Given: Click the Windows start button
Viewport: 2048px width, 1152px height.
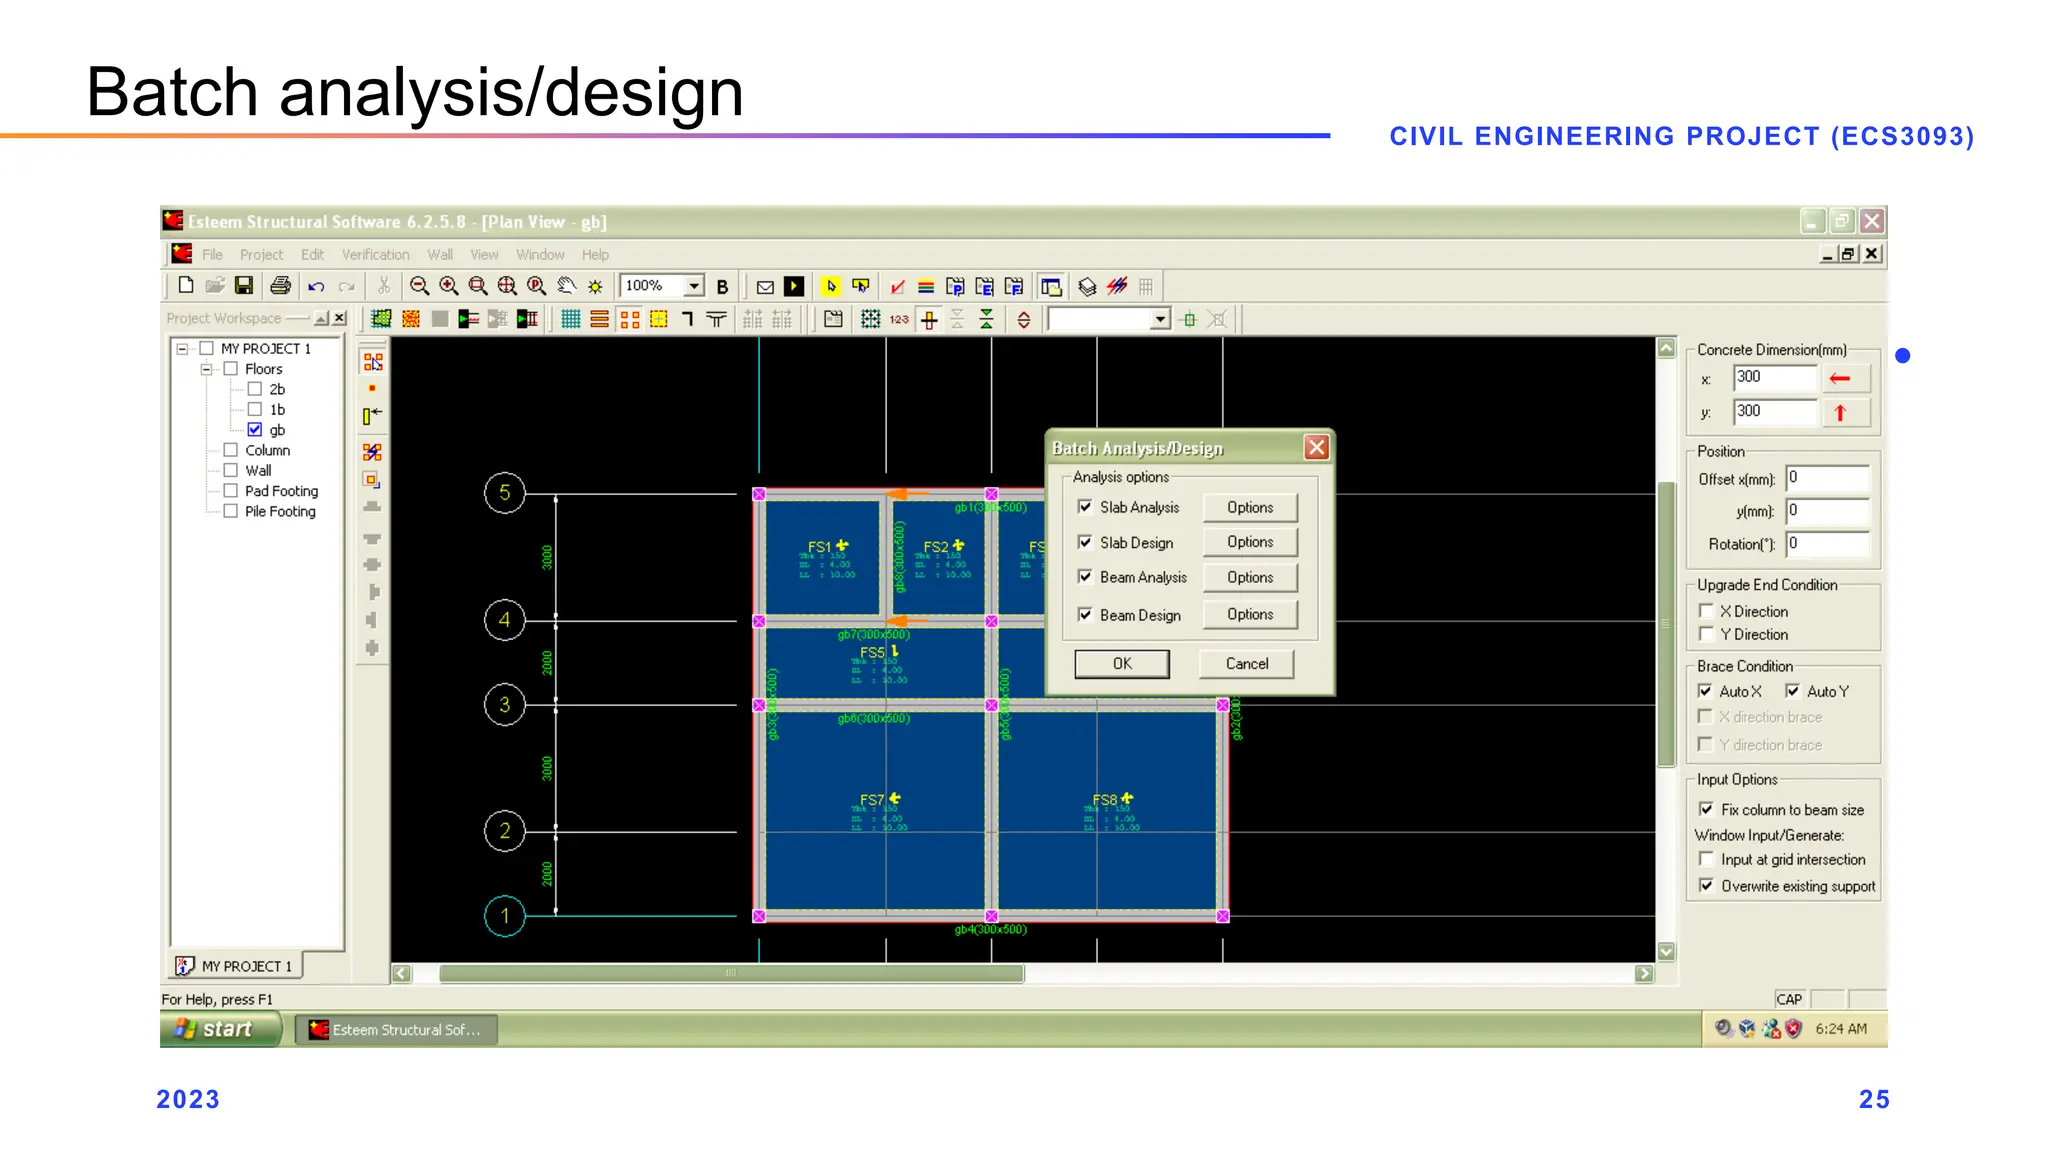Looking at the screenshot, I should [x=220, y=1029].
